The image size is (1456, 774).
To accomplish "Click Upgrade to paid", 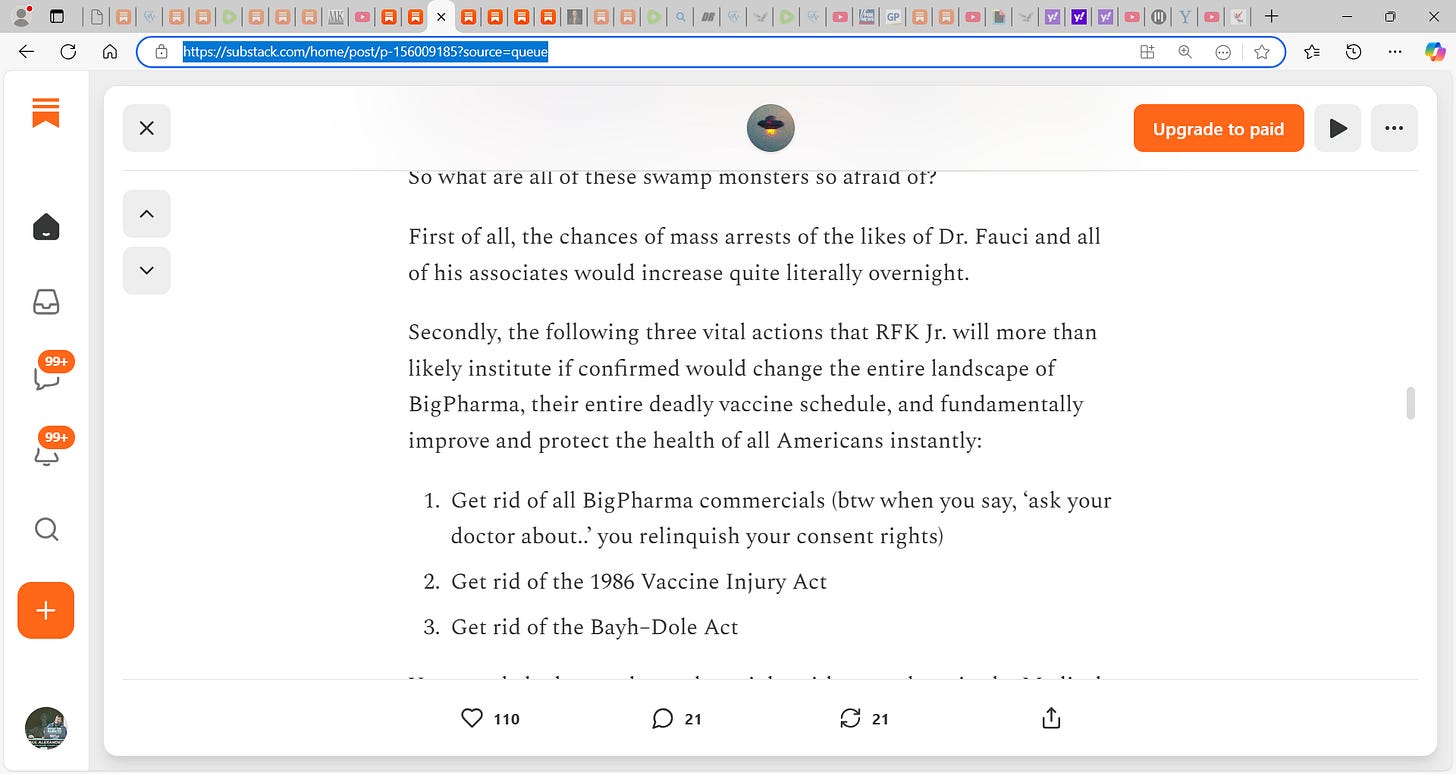I will [1218, 128].
